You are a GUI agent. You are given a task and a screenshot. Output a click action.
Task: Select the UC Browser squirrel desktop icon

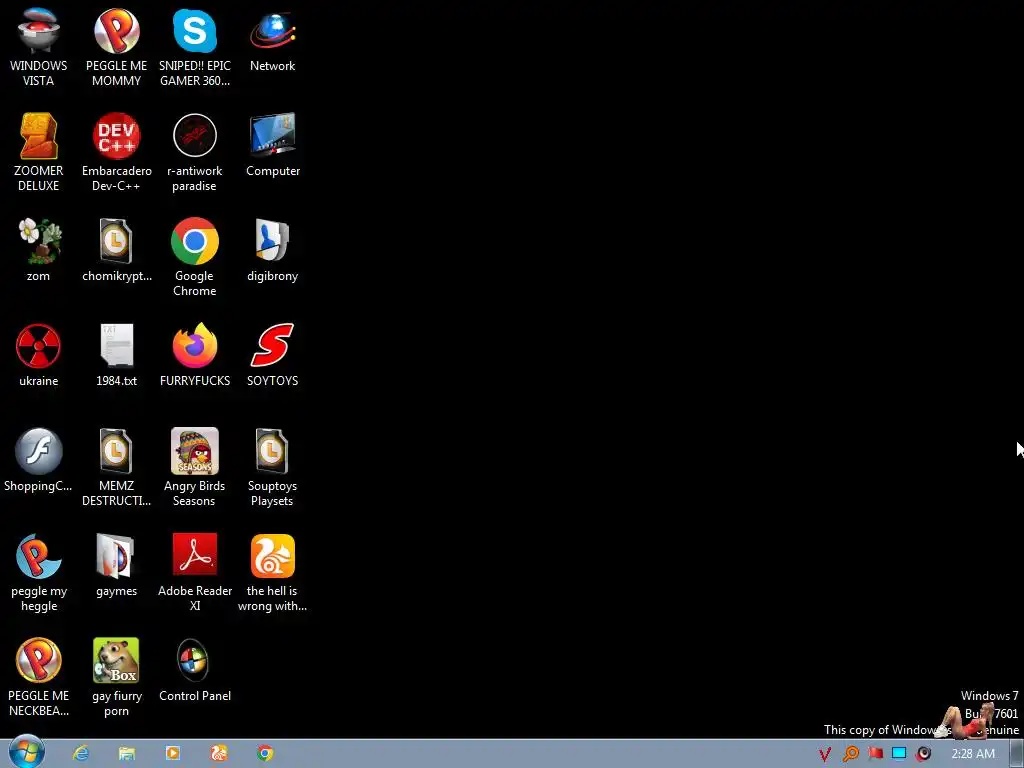(x=272, y=573)
